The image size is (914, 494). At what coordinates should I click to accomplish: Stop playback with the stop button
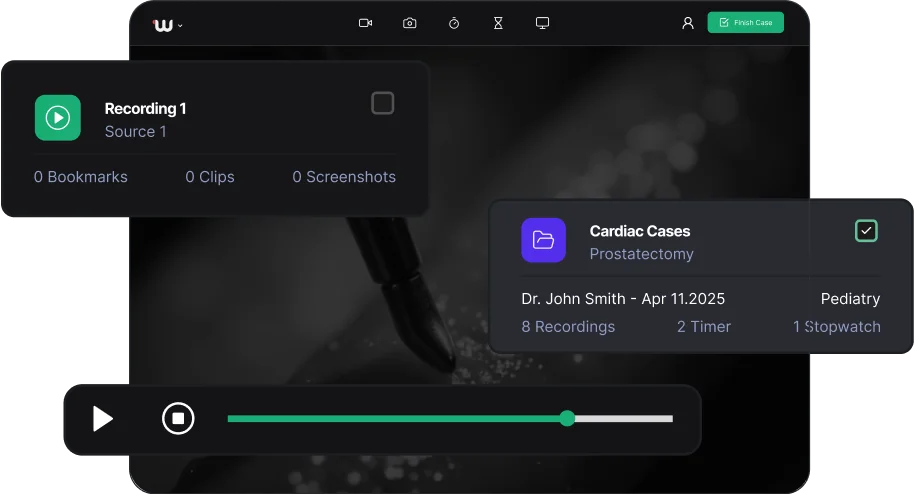[178, 419]
